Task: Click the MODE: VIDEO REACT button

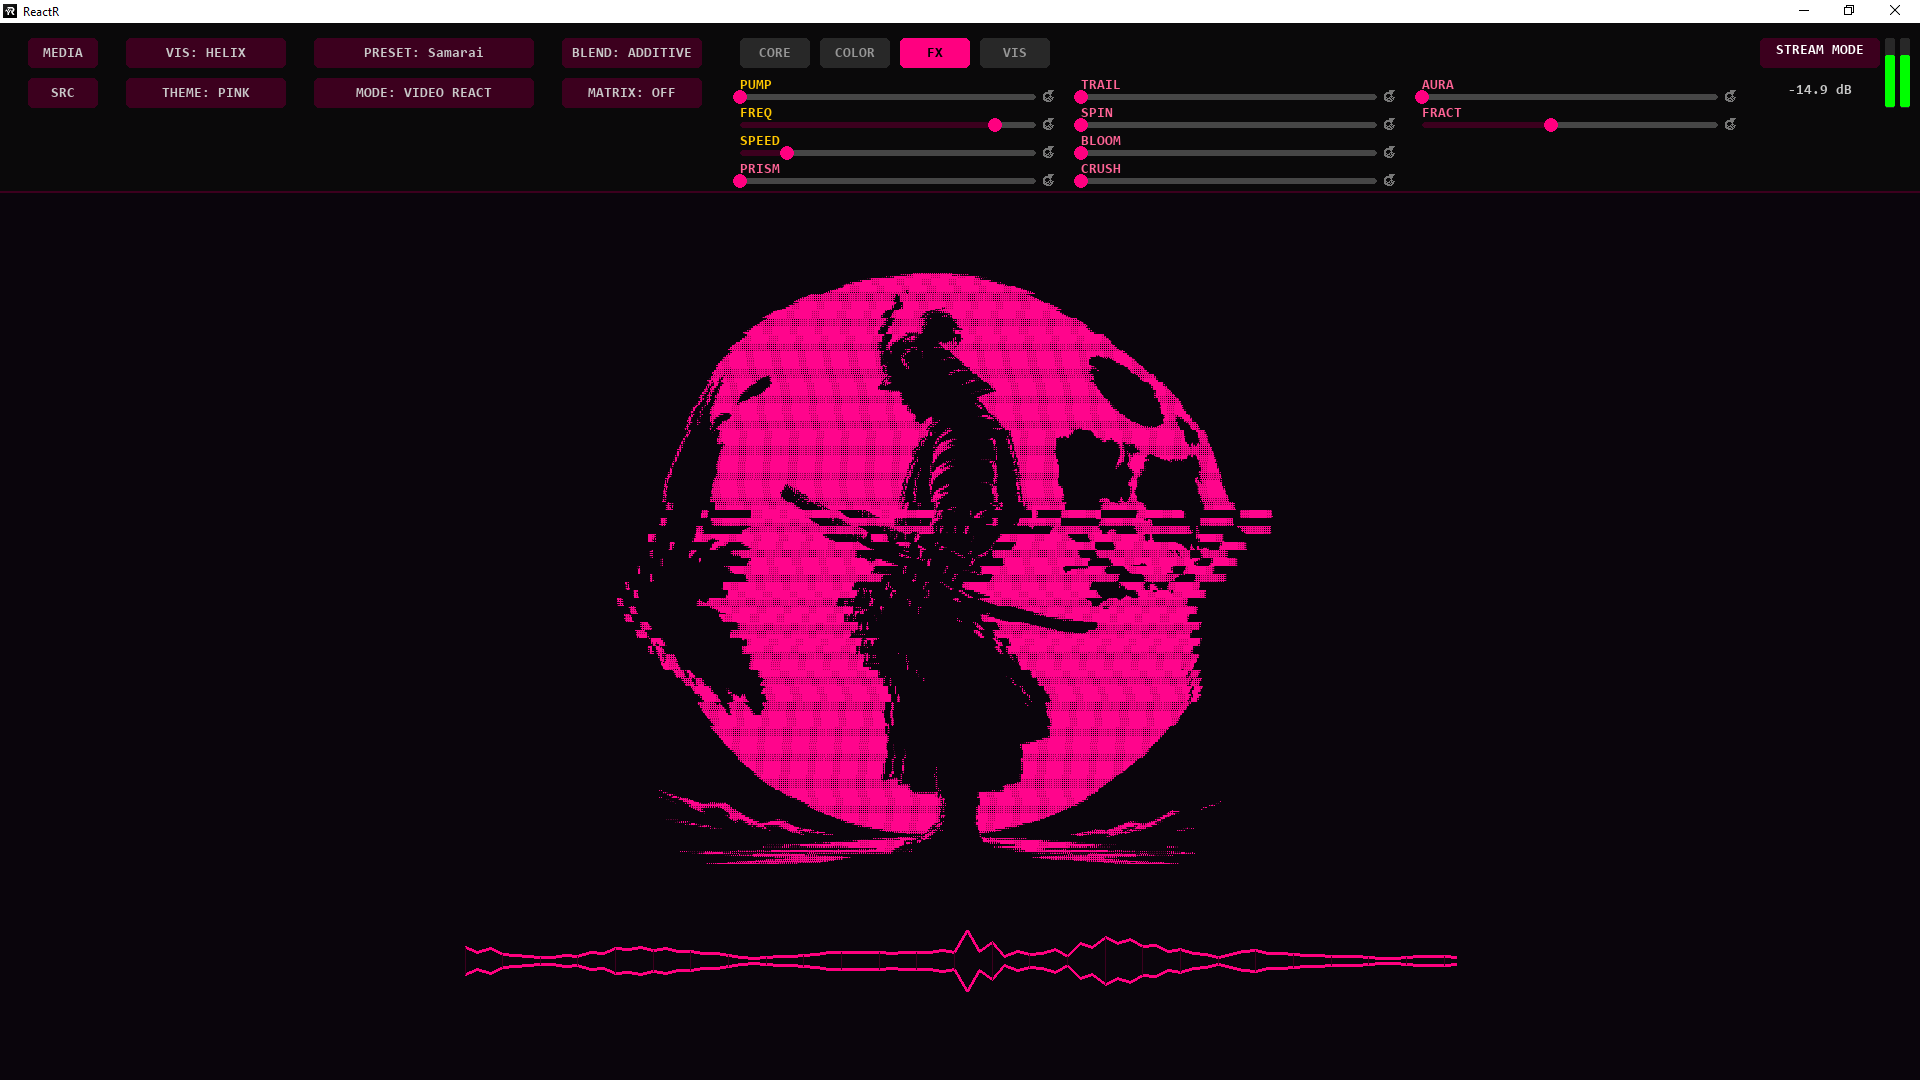Action: pos(423,93)
